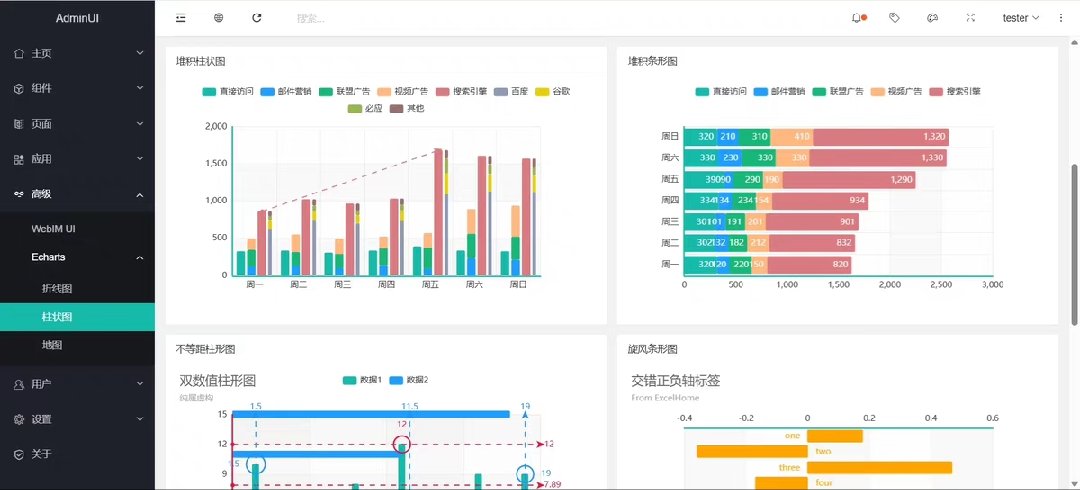
Task: Click the shield icon beside 关于
Action: pyautogui.click(x=19, y=454)
